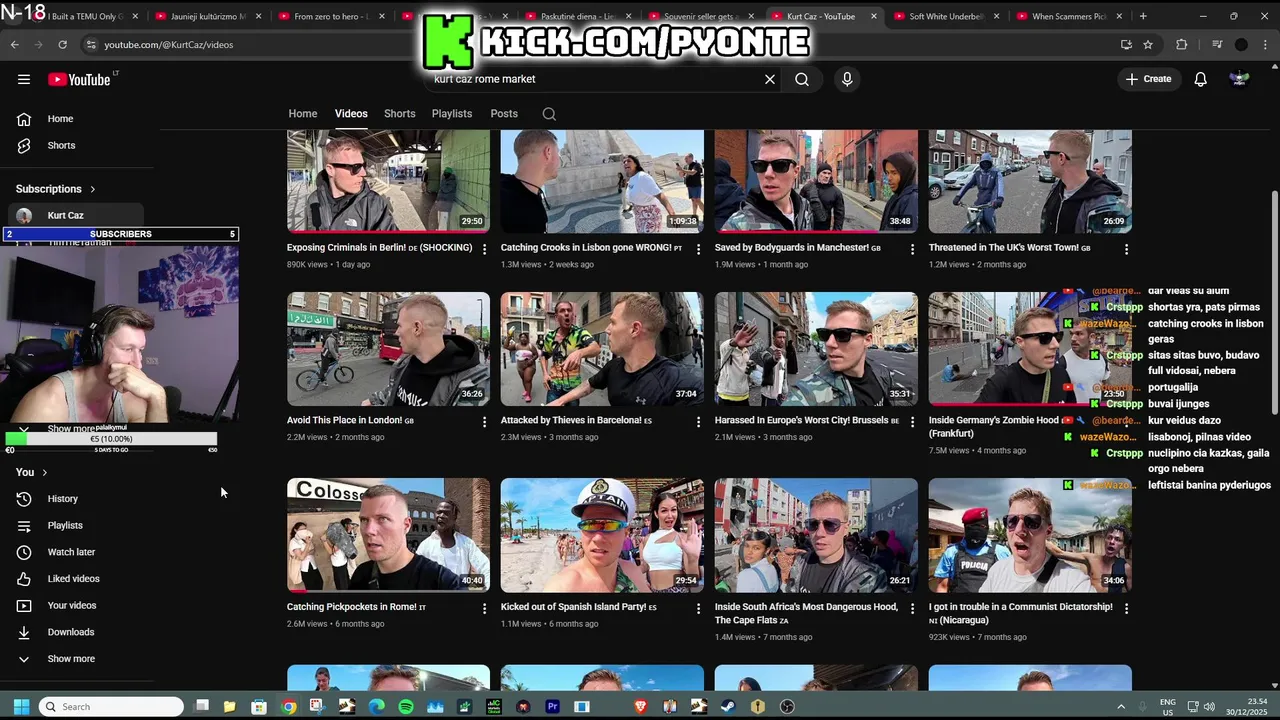Open Premiere Pro from the taskbar
The height and width of the screenshot is (720, 1280).
pyautogui.click(x=552, y=706)
